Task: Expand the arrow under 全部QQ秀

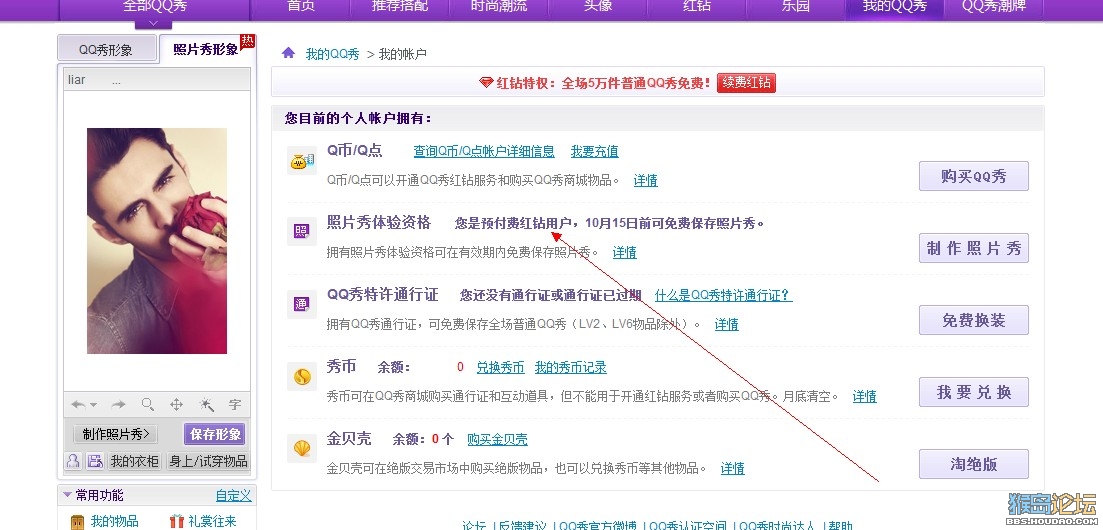Action: coord(154,25)
